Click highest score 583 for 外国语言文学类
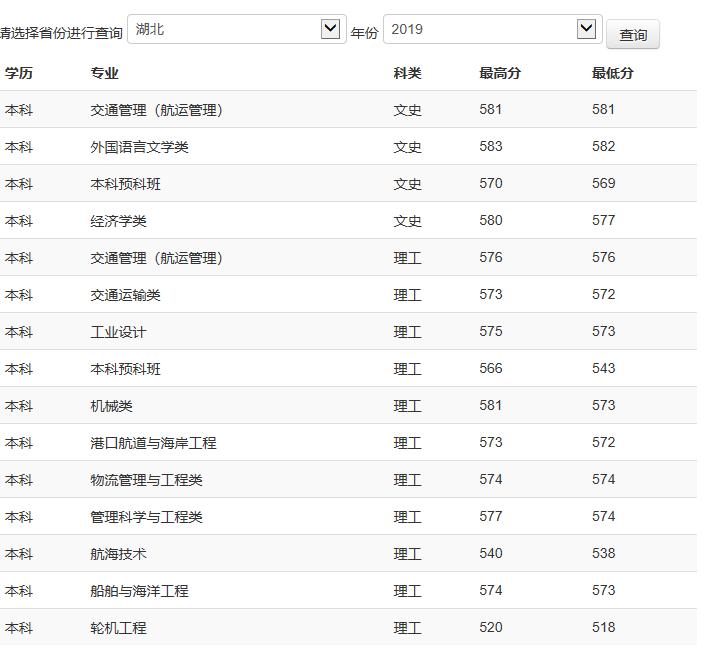The width and height of the screenshot is (705, 653). [x=491, y=146]
